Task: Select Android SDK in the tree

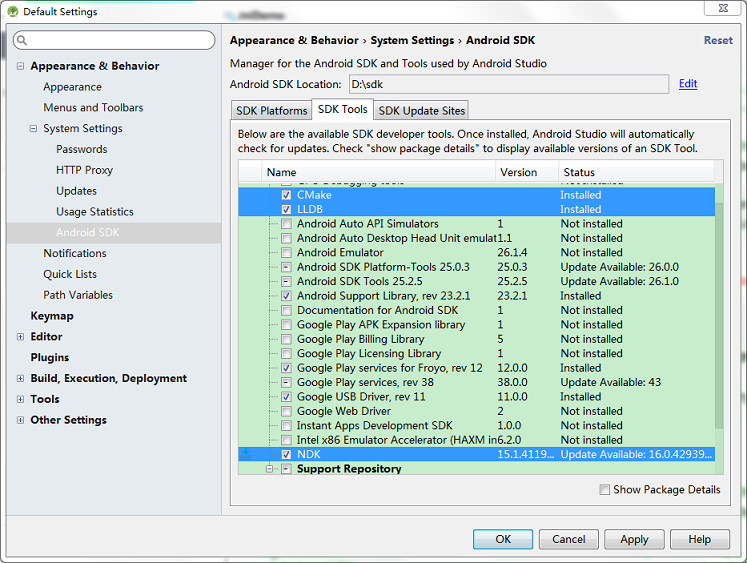Action: coord(114,232)
